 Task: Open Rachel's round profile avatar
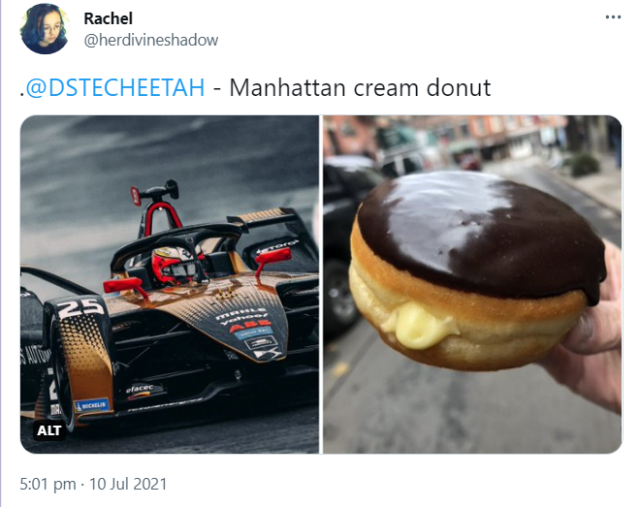[45, 29]
